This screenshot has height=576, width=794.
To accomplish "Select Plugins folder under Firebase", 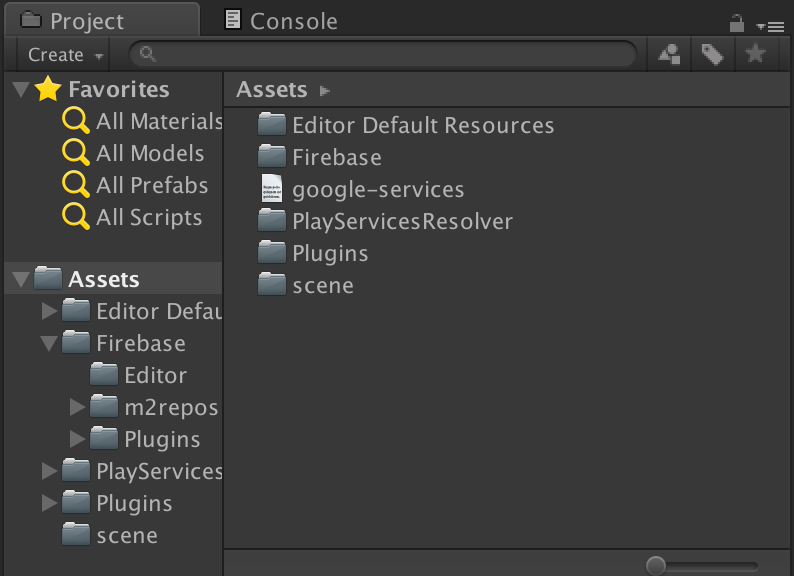I will (x=162, y=439).
